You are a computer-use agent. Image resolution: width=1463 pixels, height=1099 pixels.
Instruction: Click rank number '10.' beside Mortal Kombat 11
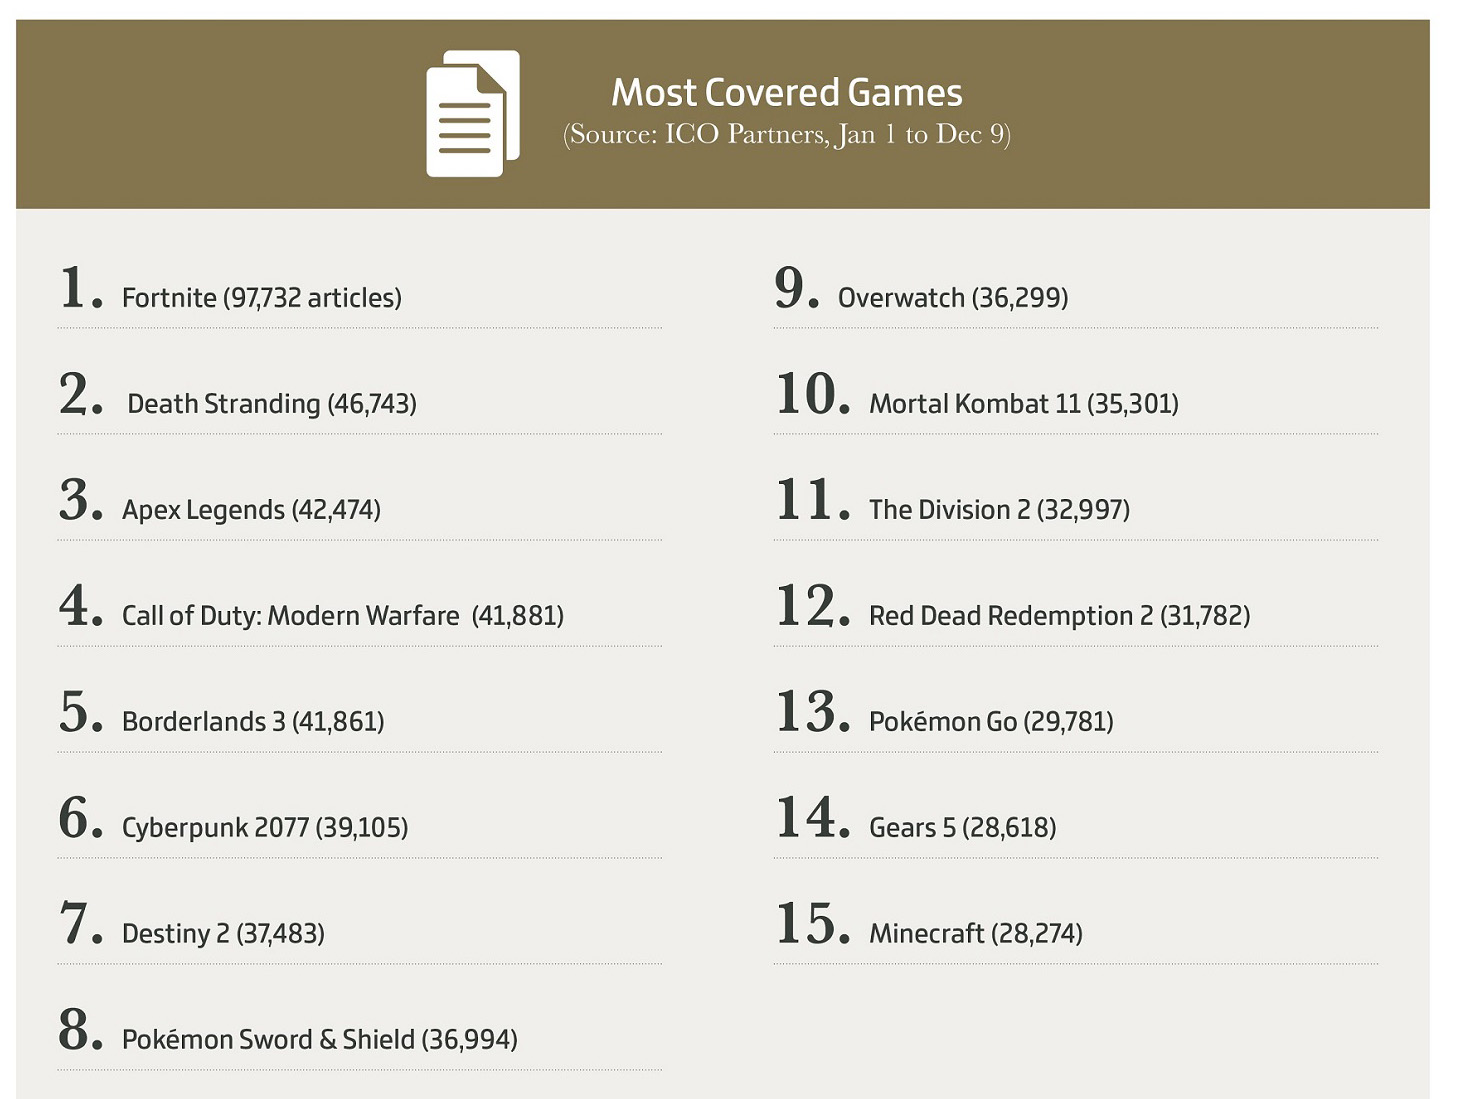tap(813, 393)
